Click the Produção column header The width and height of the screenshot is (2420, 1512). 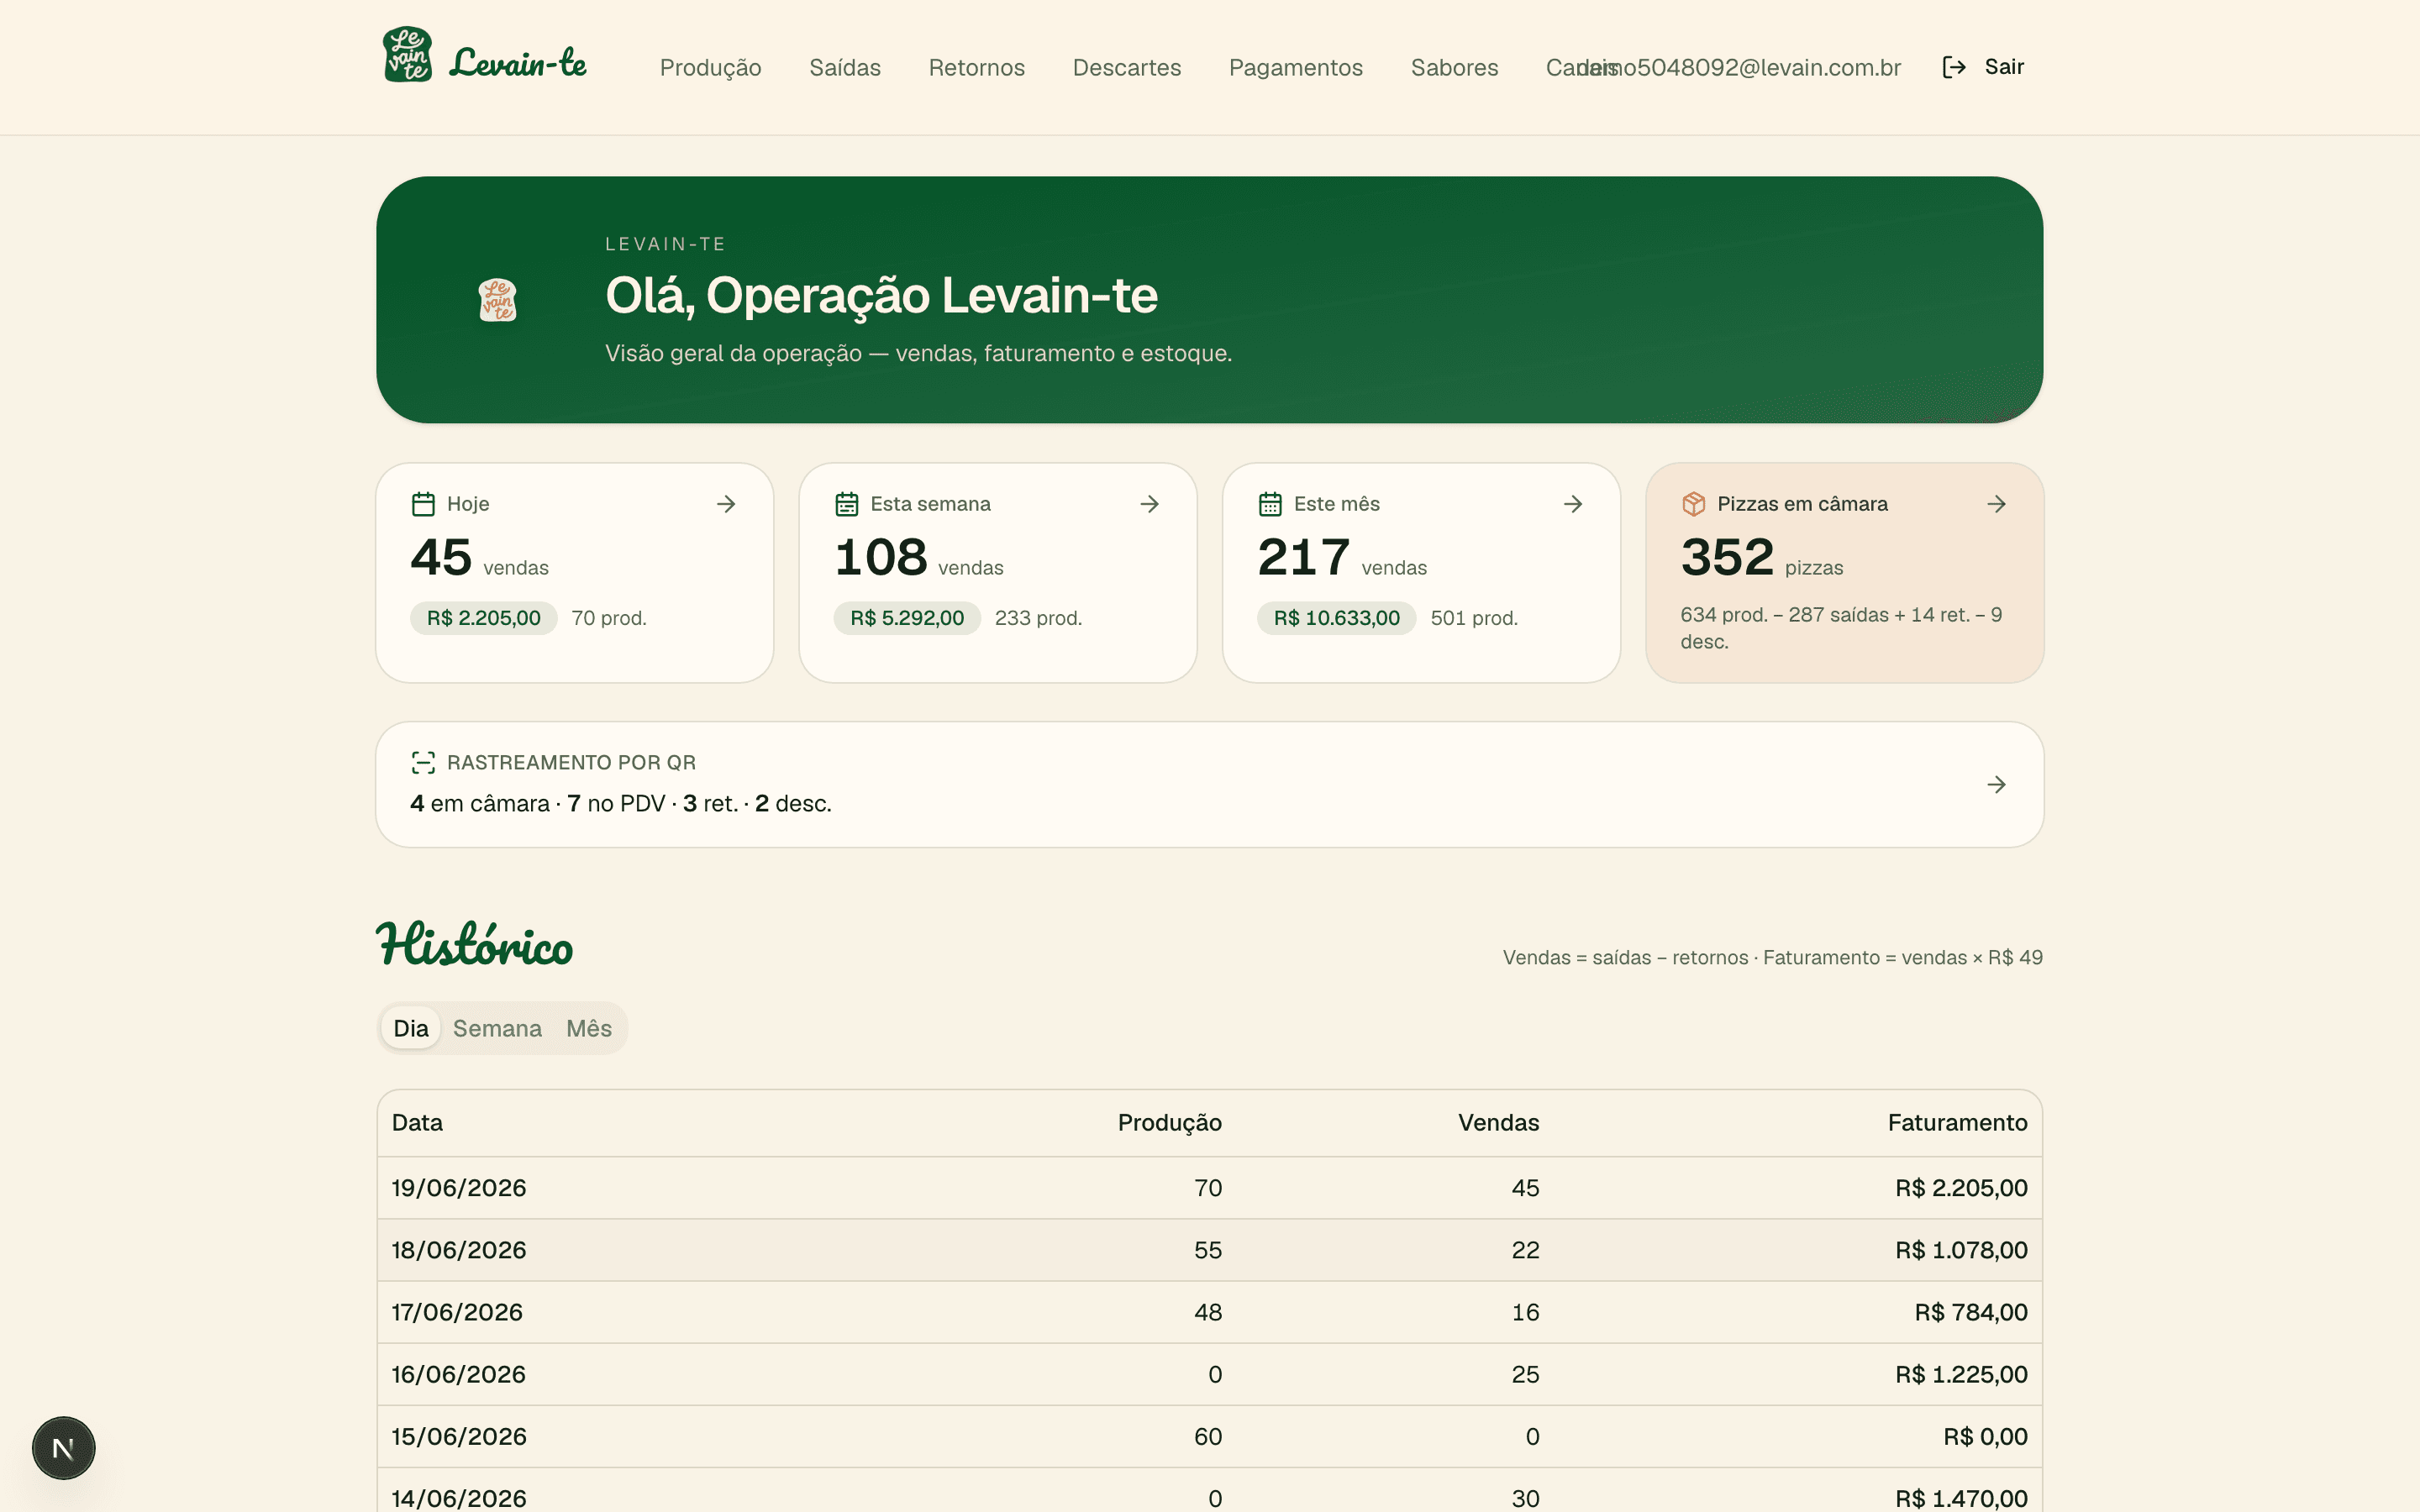(x=1170, y=1123)
